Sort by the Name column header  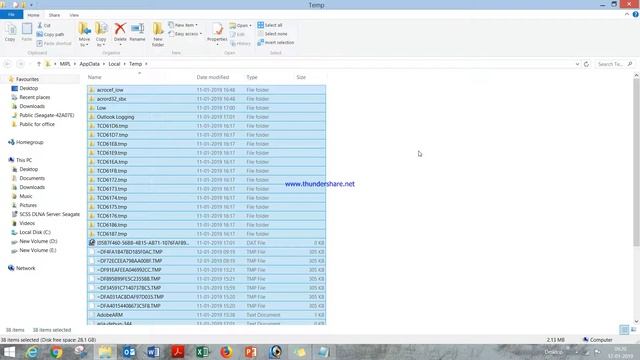[x=95, y=77]
